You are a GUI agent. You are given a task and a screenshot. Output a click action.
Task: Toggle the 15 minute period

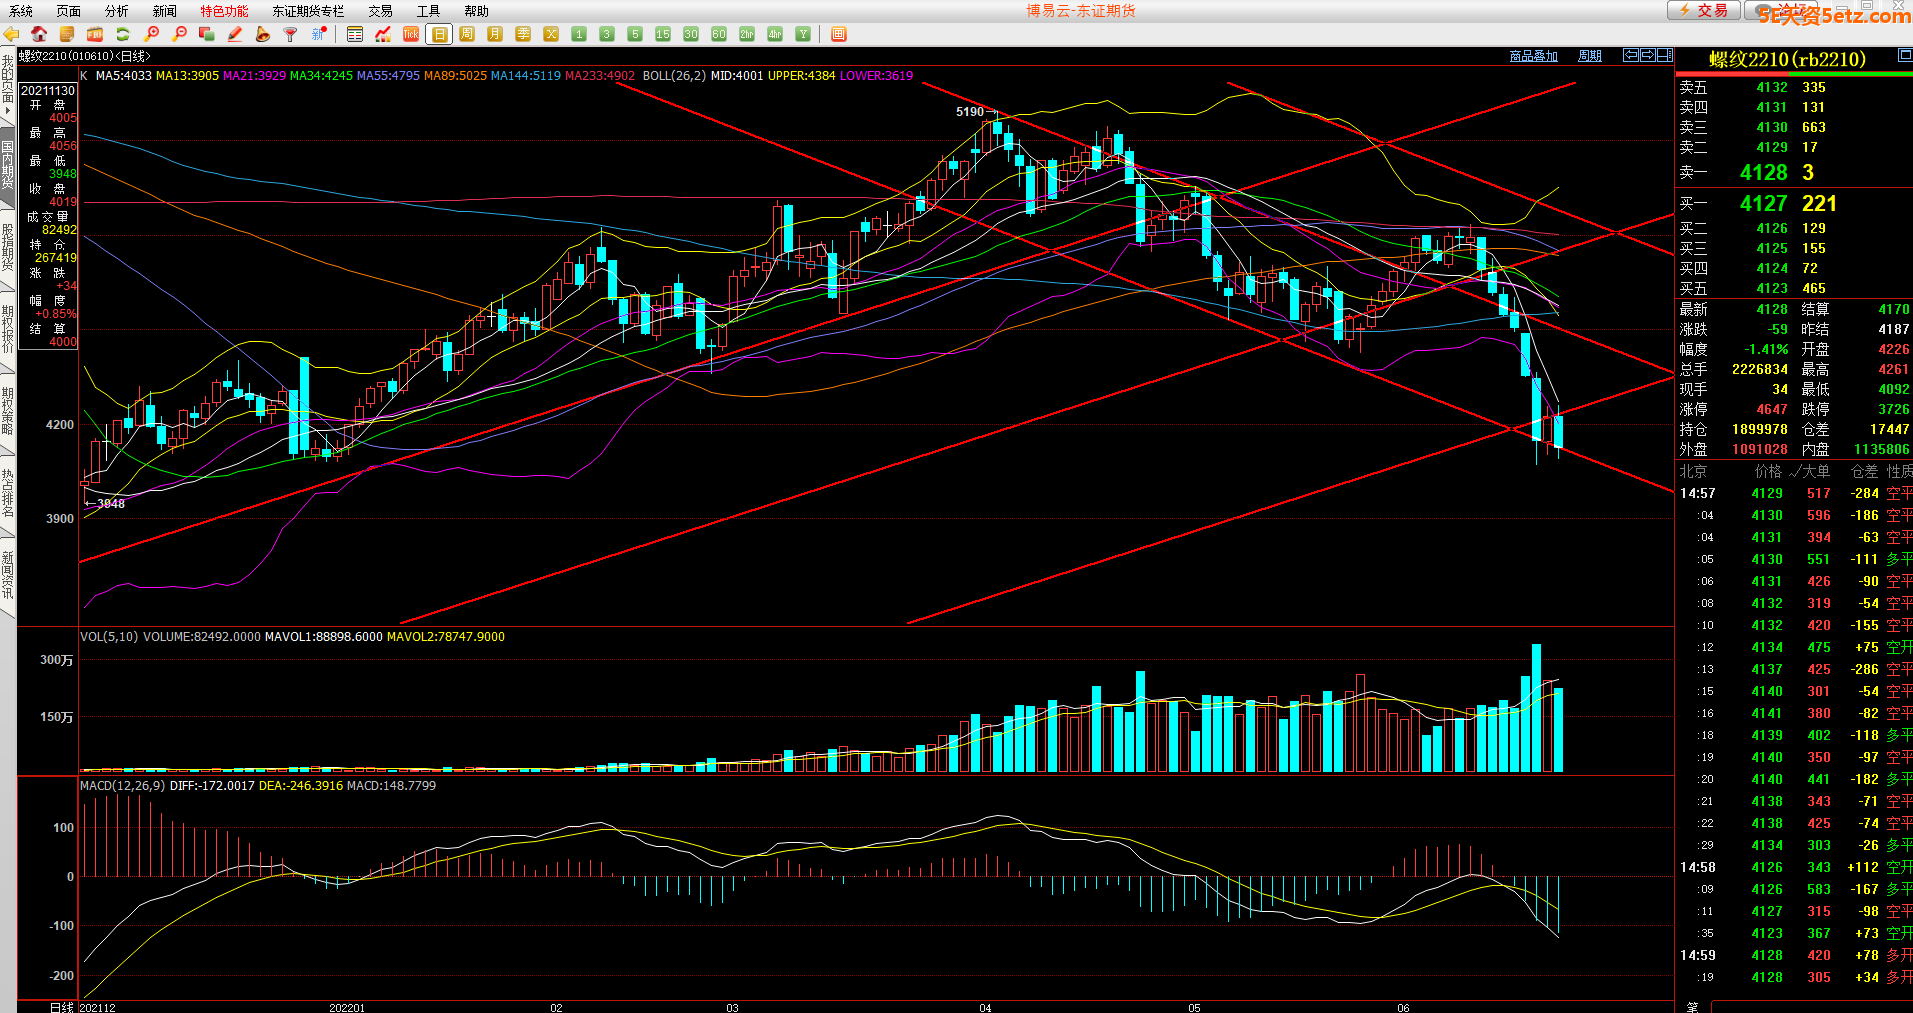pyautogui.click(x=663, y=34)
